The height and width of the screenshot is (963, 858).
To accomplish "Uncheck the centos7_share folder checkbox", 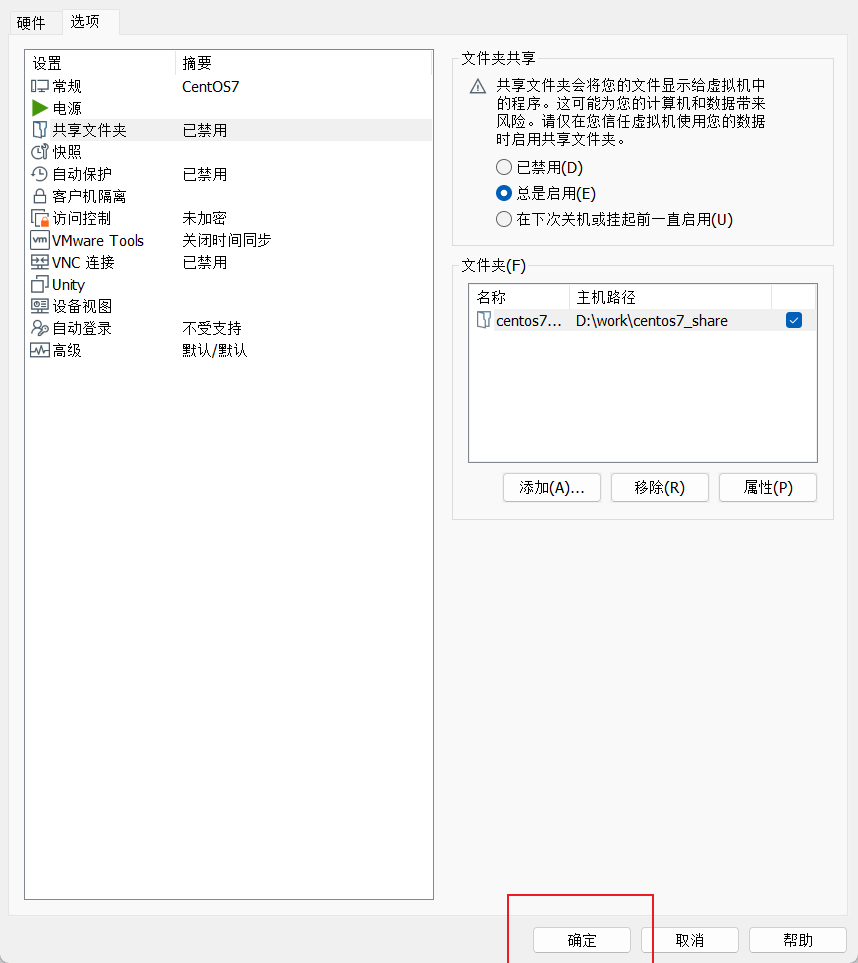I will coord(794,320).
